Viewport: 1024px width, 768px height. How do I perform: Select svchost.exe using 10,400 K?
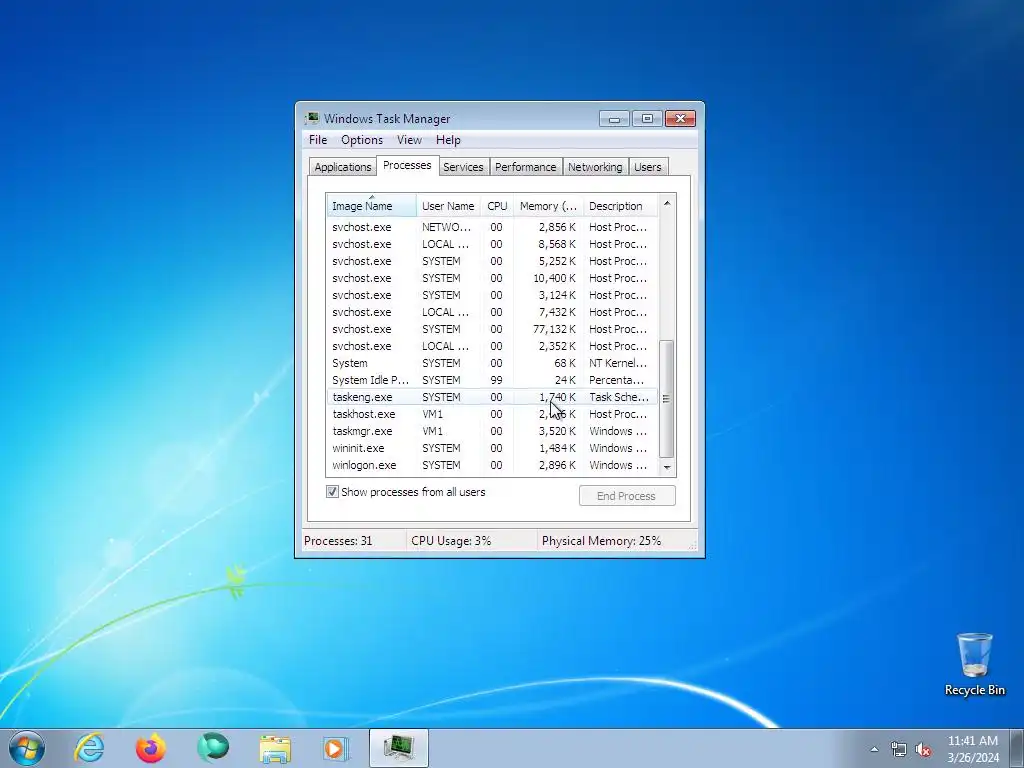[x=492, y=278]
